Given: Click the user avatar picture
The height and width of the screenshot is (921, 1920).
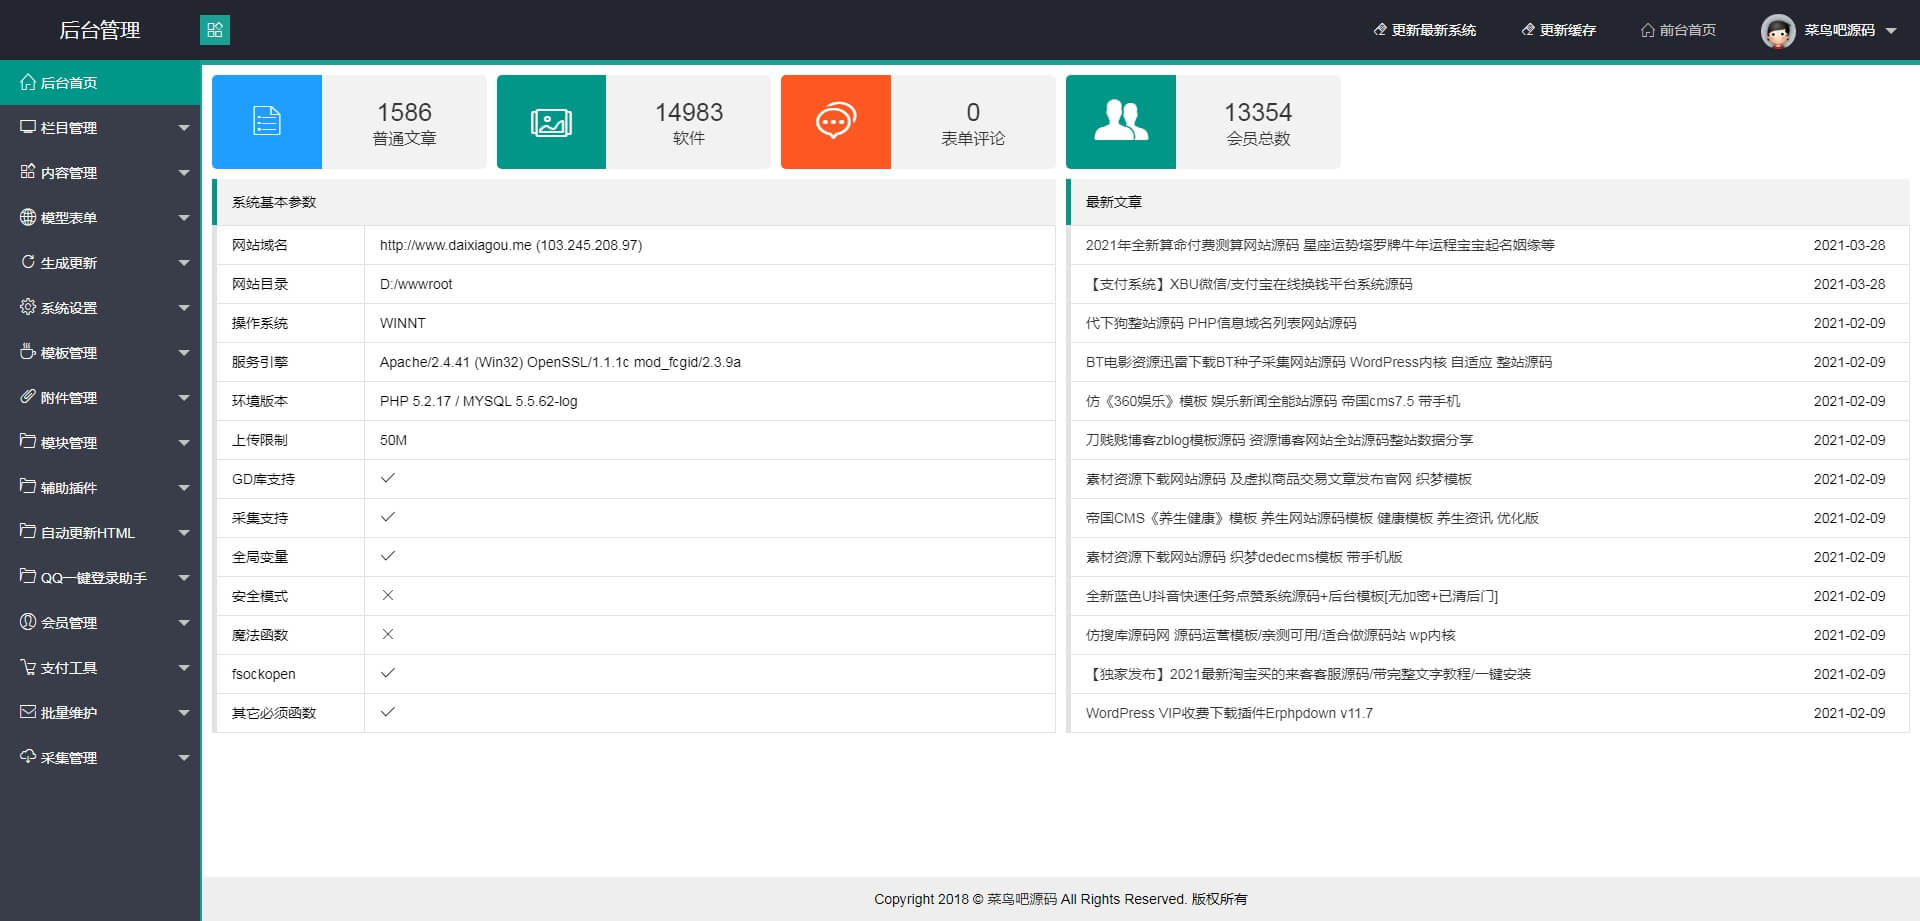Looking at the screenshot, I should click(x=1777, y=31).
